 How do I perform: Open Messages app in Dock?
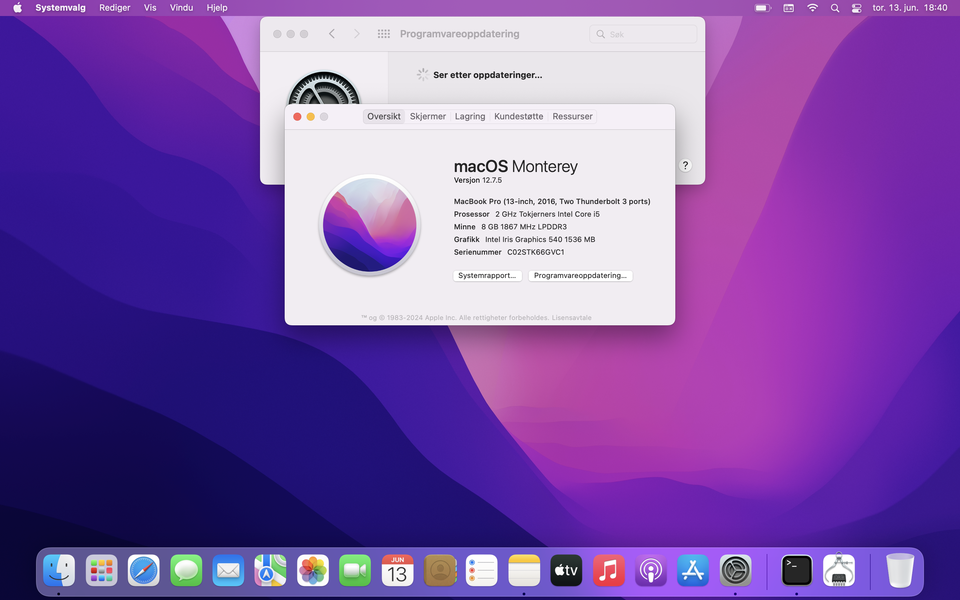tap(186, 571)
